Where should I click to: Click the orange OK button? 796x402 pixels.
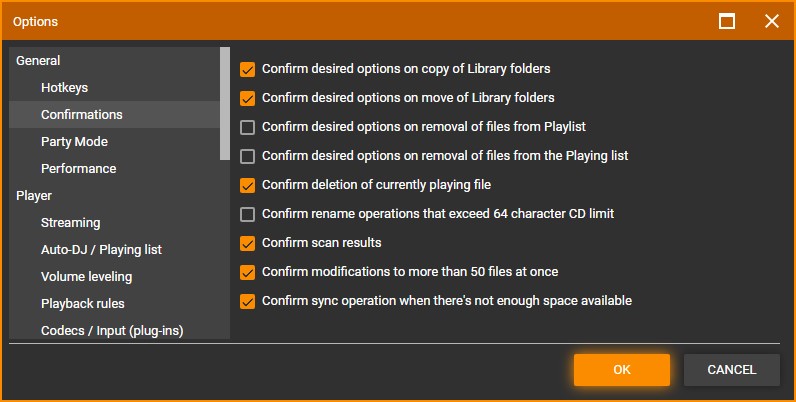(621, 370)
